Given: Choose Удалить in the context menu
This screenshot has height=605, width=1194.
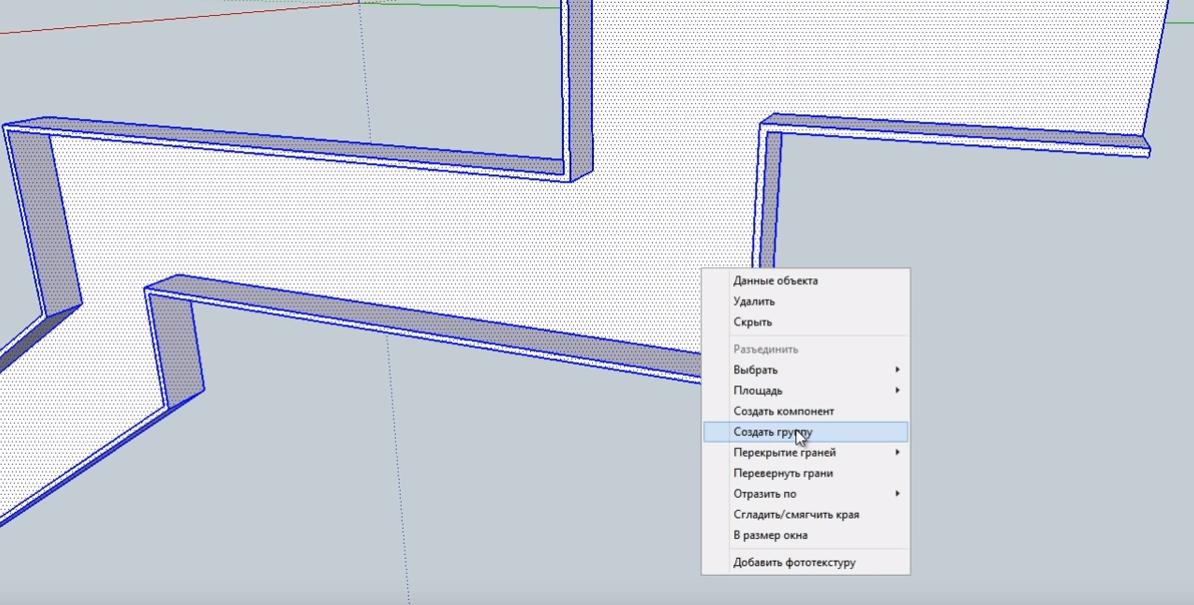Looking at the screenshot, I should [x=754, y=301].
